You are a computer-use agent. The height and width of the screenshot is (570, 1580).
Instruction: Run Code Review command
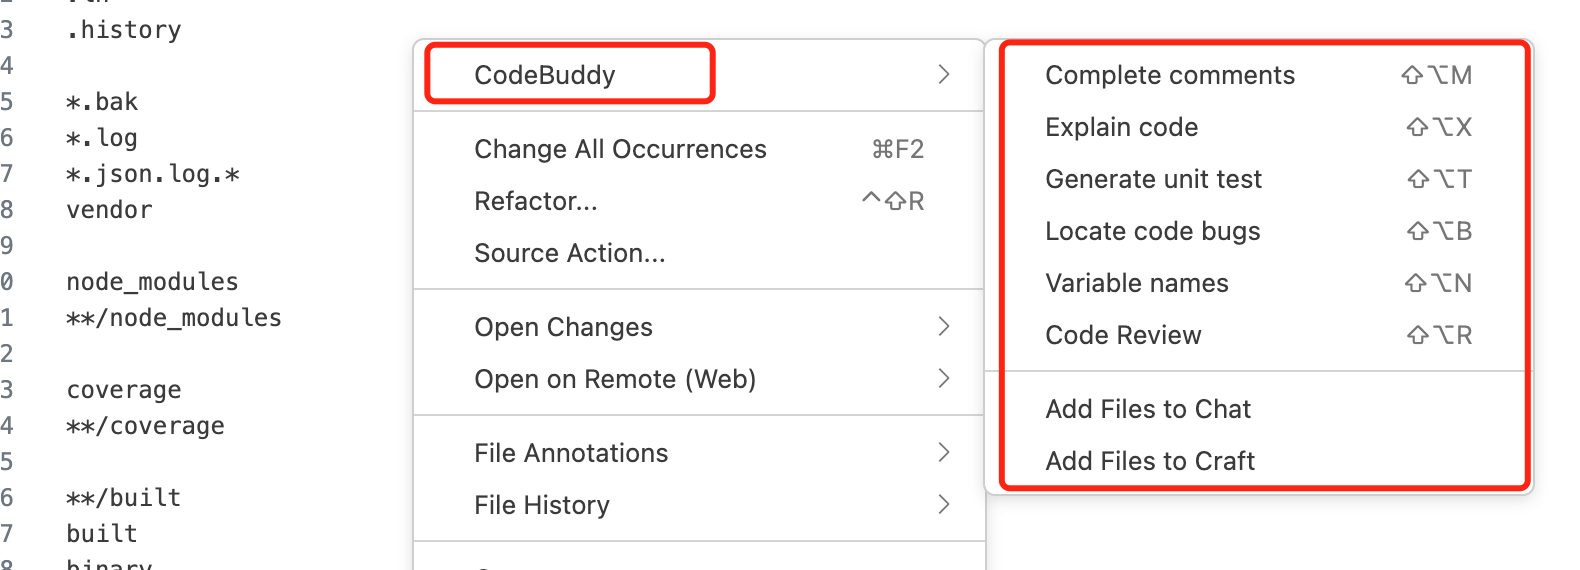tap(1123, 335)
